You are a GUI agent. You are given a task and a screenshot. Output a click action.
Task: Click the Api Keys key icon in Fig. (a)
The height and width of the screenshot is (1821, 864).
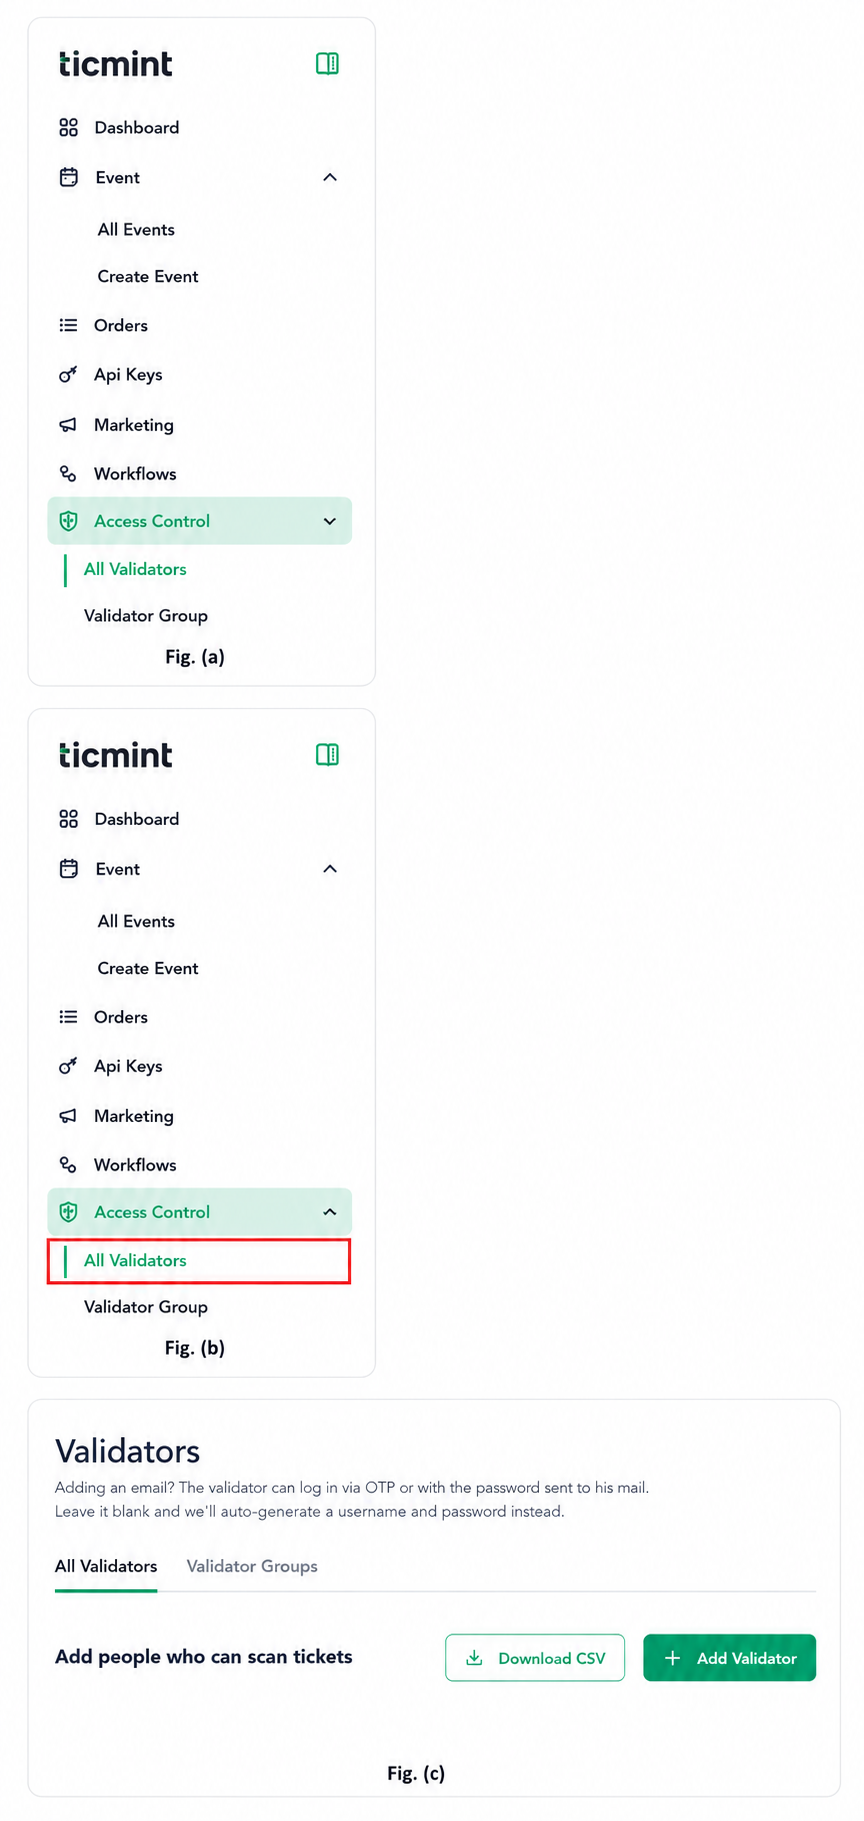click(68, 375)
